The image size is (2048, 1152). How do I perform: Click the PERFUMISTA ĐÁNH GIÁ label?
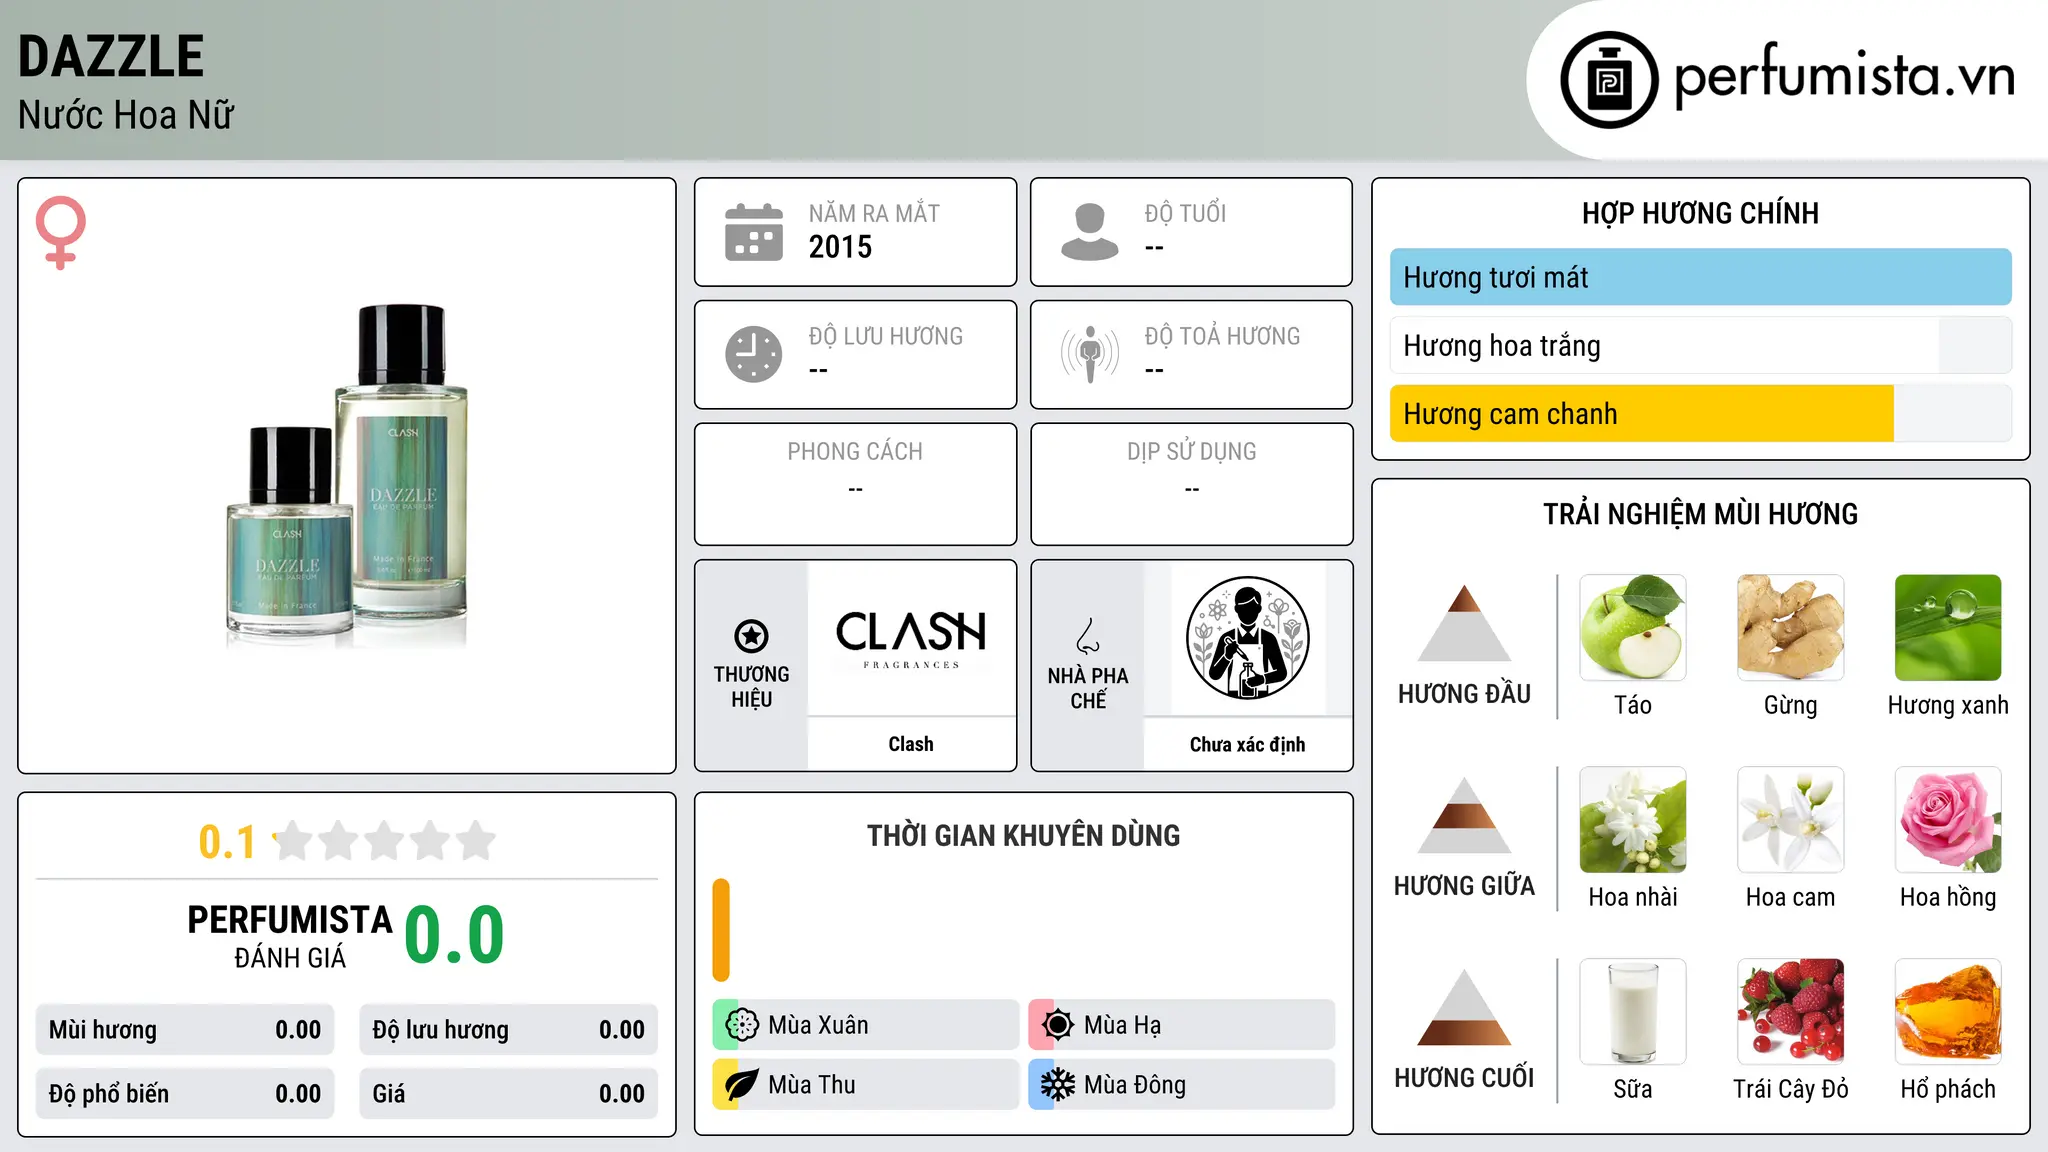tap(290, 936)
